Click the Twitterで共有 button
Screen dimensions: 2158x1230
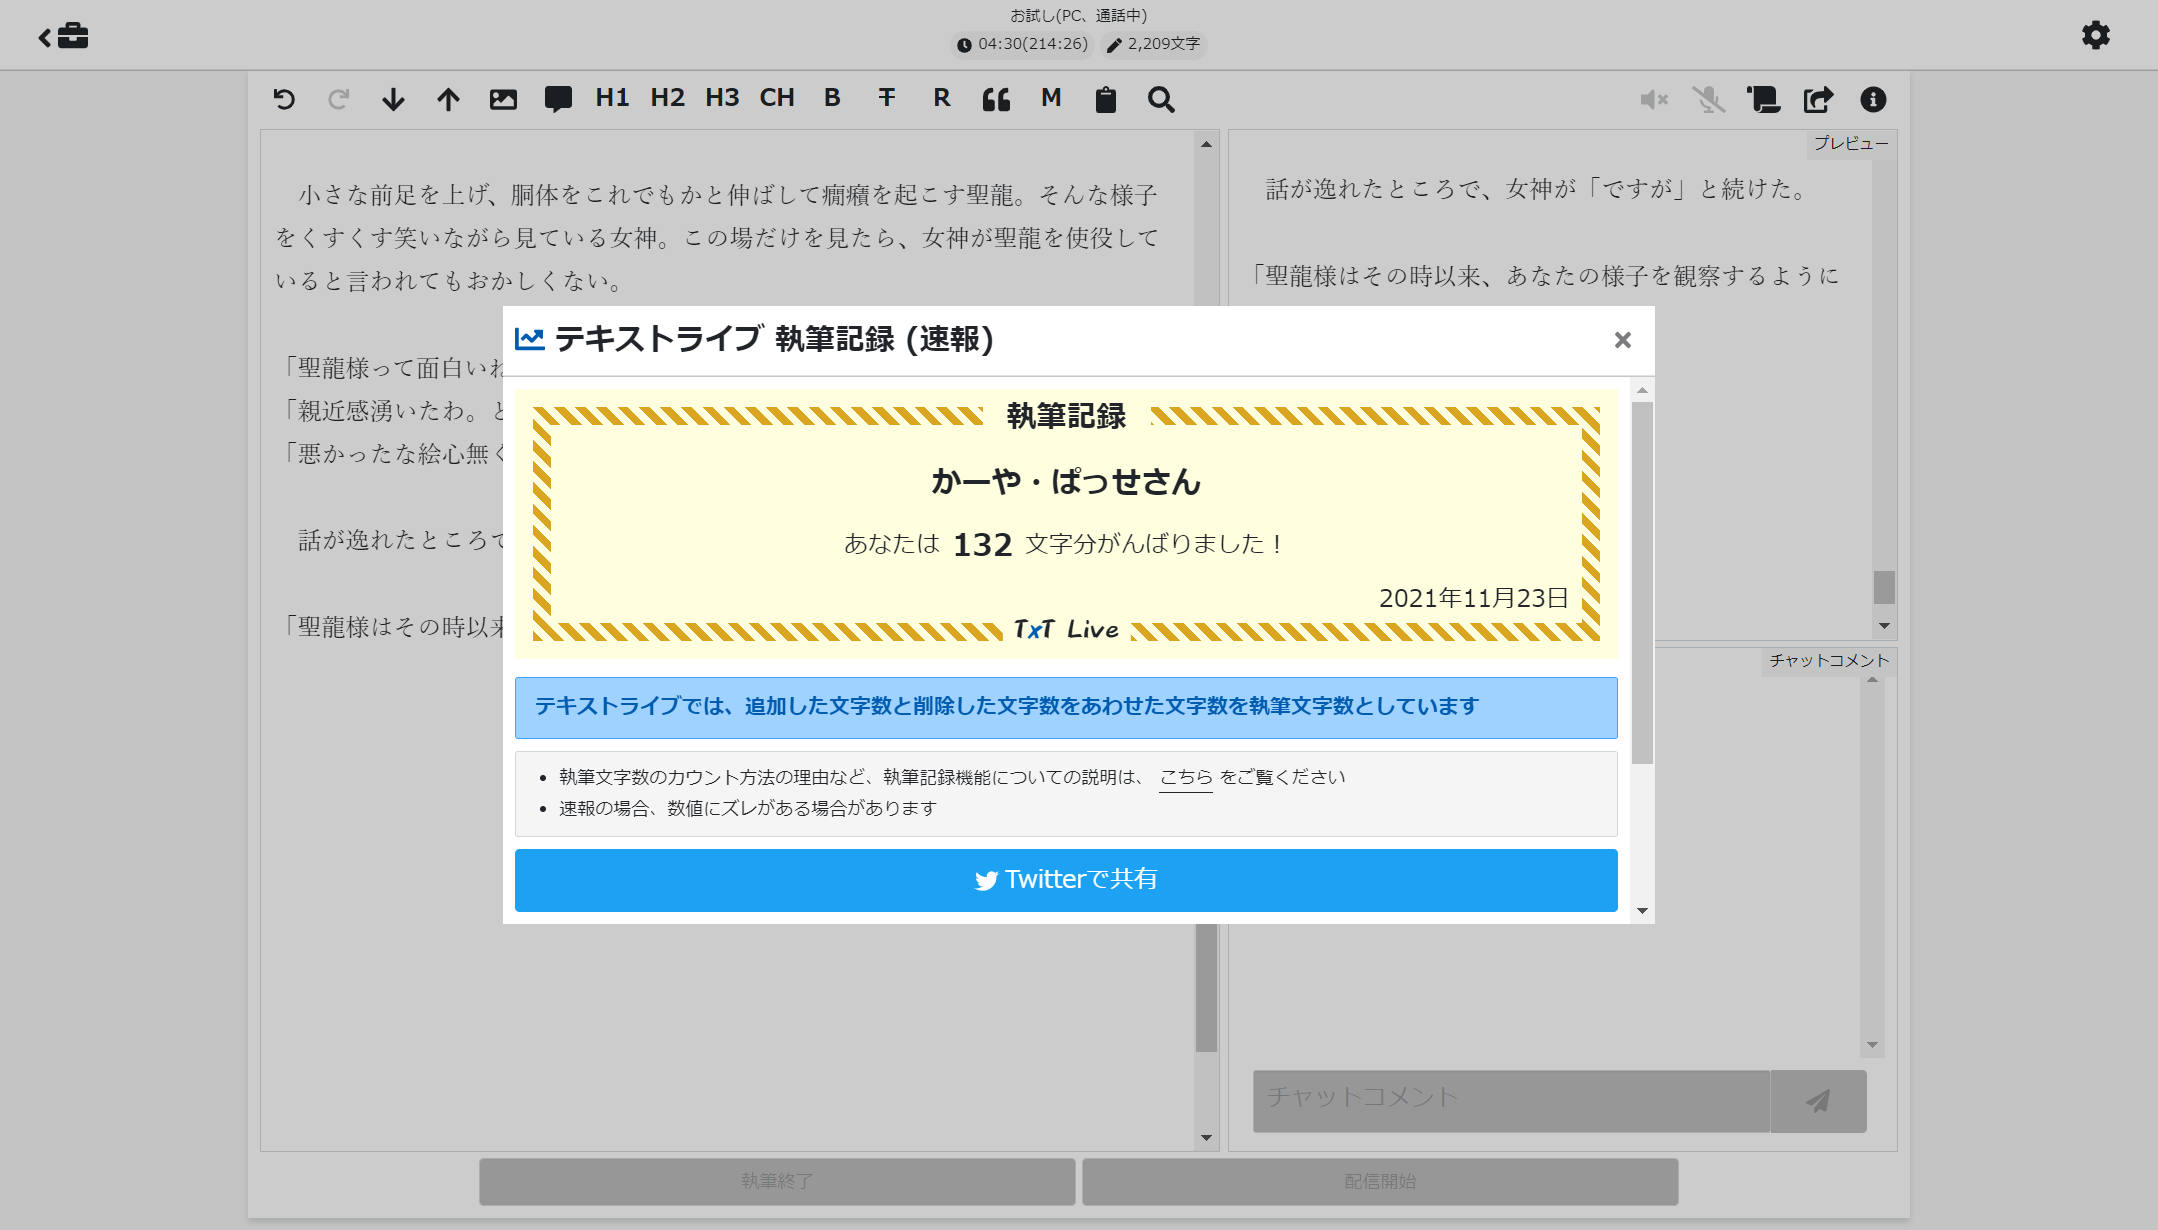(1066, 880)
